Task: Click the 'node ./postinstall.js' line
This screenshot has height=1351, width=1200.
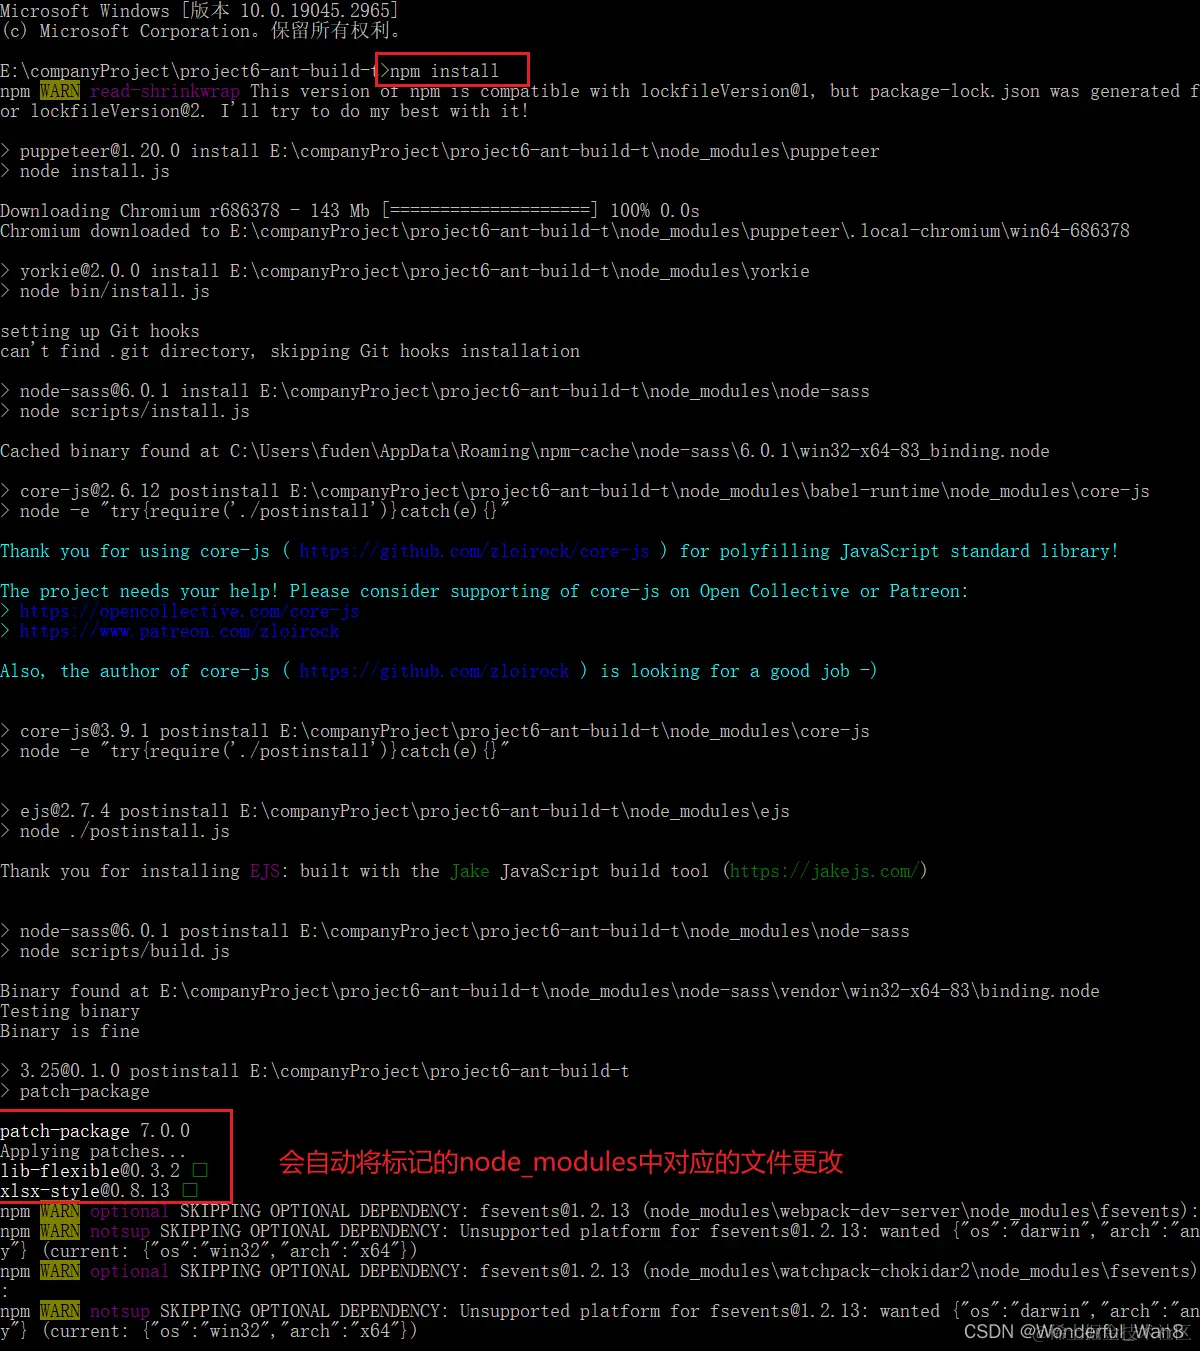Action: (x=115, y=831)
